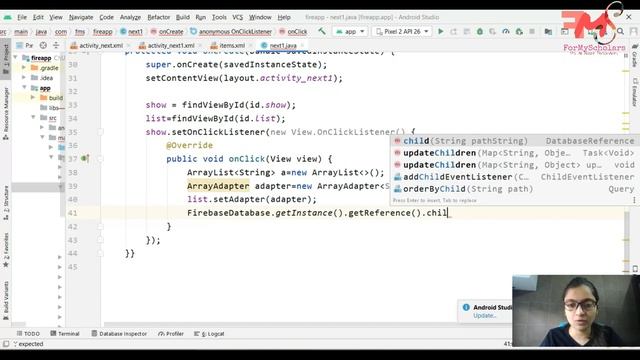Image resolution: width=640 pixels, height=360 pixels.
Task: Open the File menu
Action: (22, 17)
